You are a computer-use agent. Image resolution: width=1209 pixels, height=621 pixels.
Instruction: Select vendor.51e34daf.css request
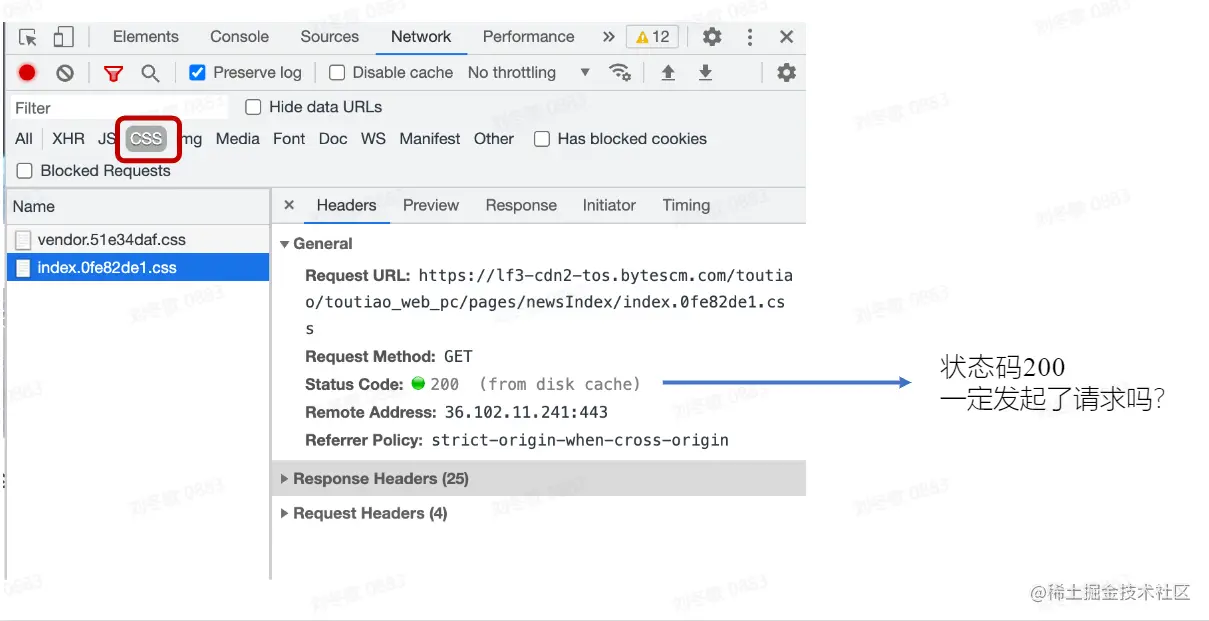111,240
